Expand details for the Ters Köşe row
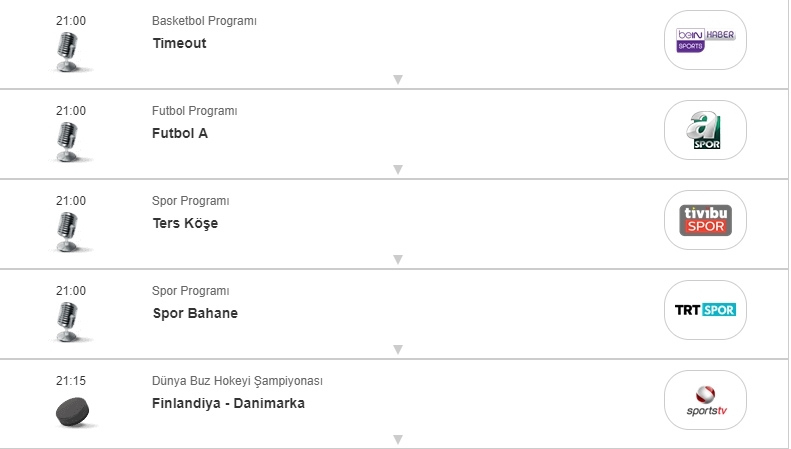Screen dimensions: 791x449 pos(397,260)
